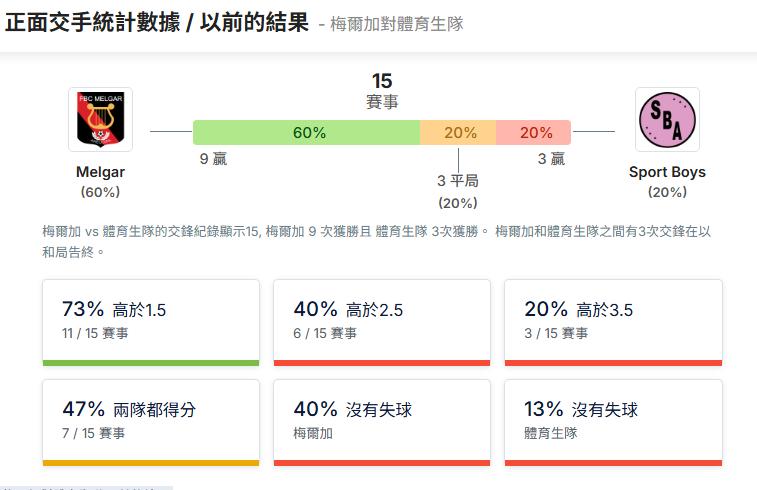The image size is (757, 490).
Task: Open the 40% Melgar clean sheet card
Action: click(x=382, y=422)
